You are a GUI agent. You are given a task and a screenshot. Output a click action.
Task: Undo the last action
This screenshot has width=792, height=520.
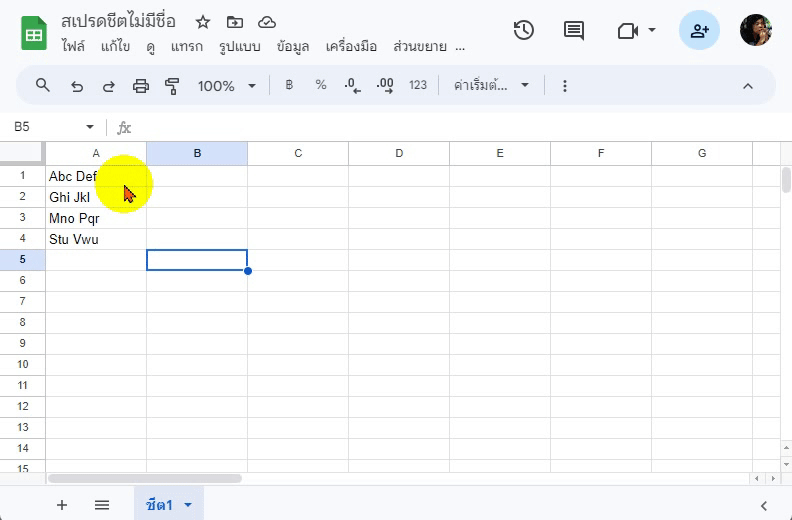click(77, 86)
